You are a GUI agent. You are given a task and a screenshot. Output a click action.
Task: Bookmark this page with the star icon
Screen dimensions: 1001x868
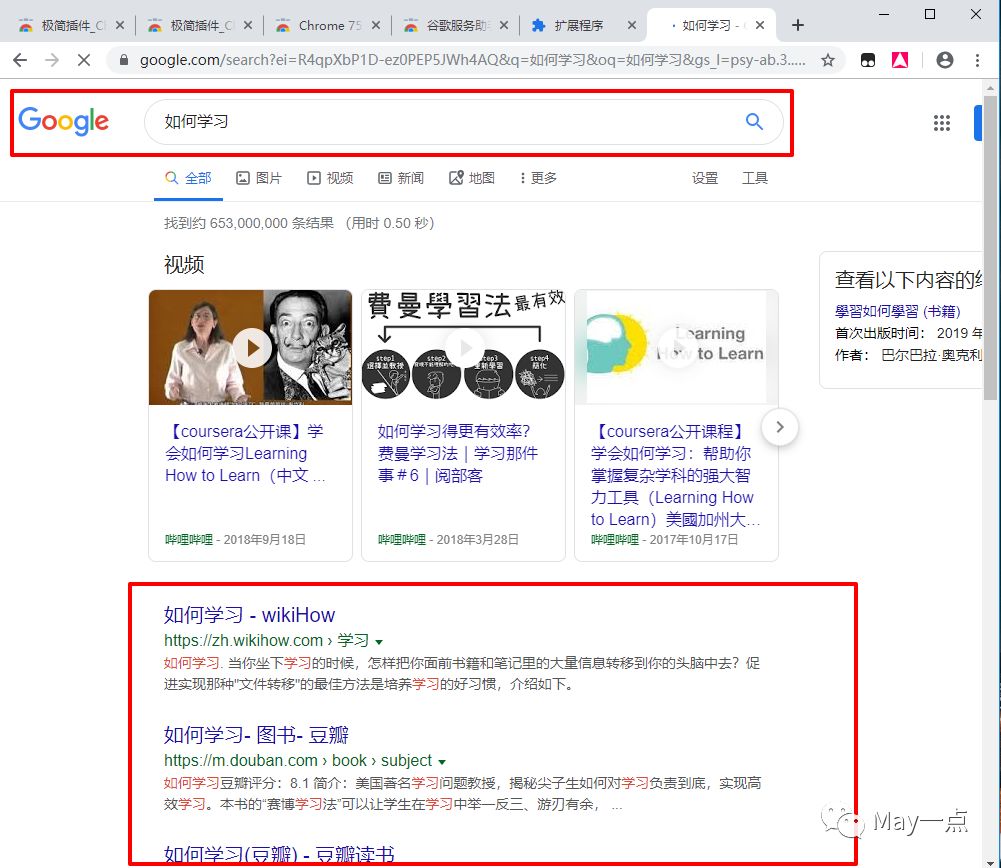coord(828,60)
